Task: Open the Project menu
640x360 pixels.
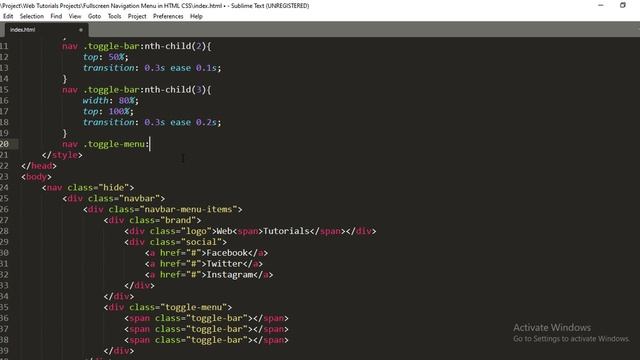Action: (137, 16)
